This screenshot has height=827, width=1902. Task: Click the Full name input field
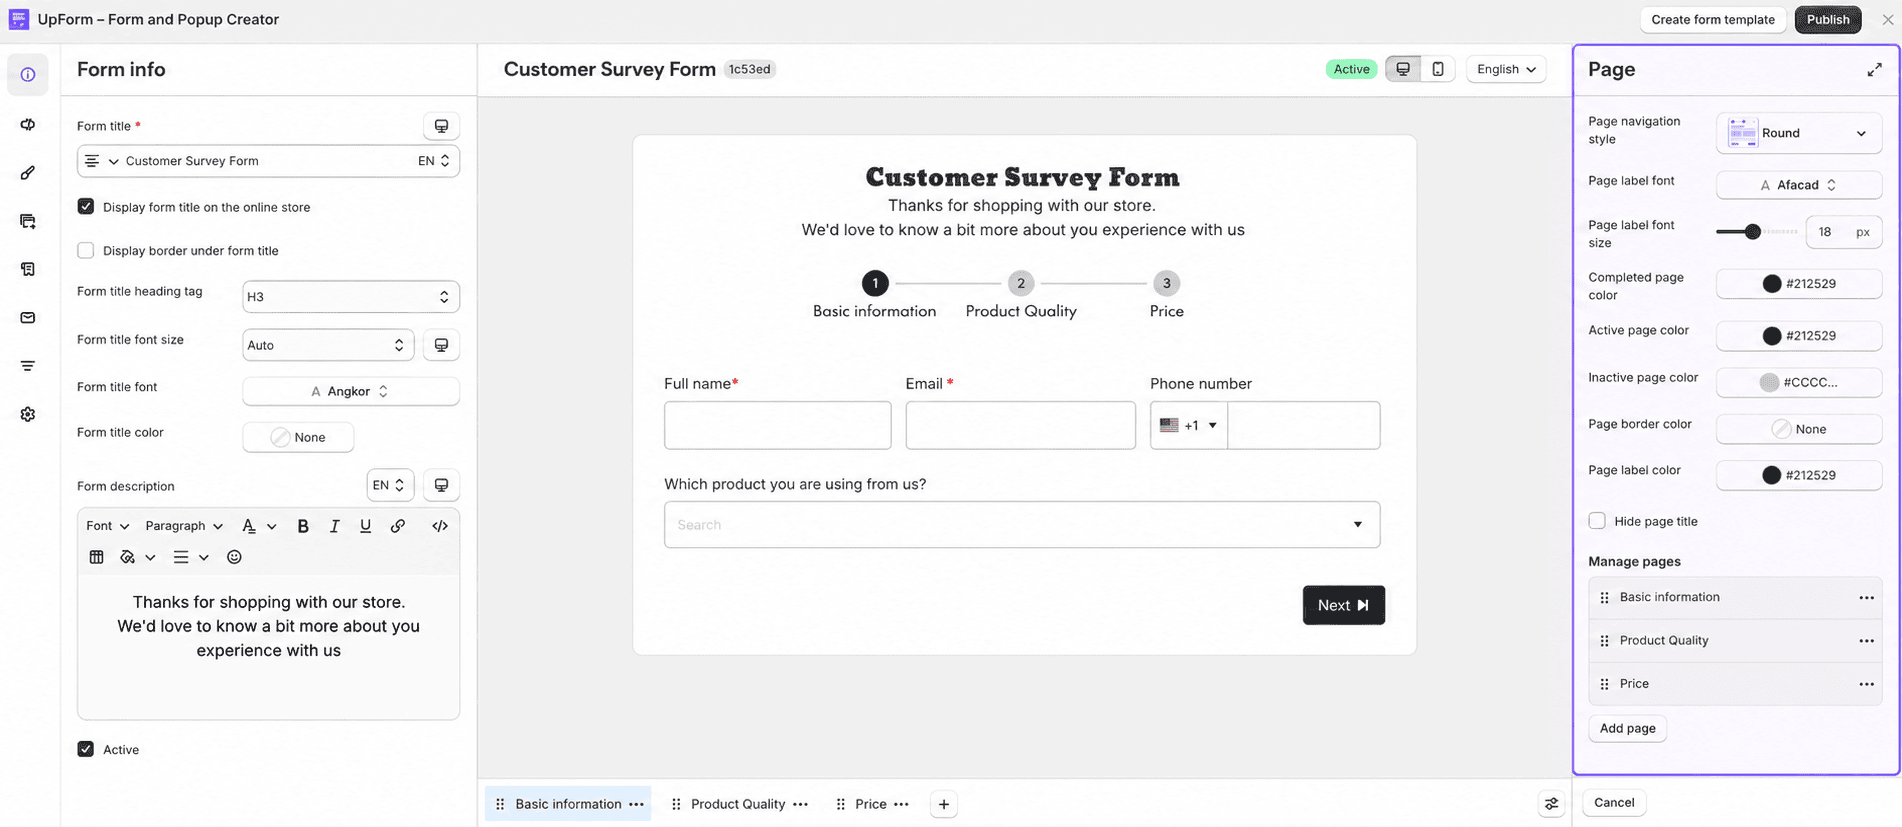point(778,425)
